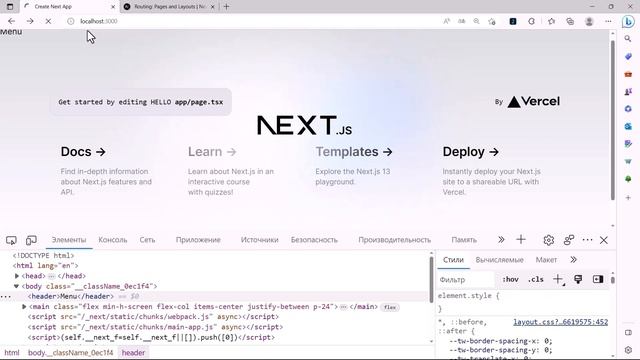Open the layout.css source link

560,322
